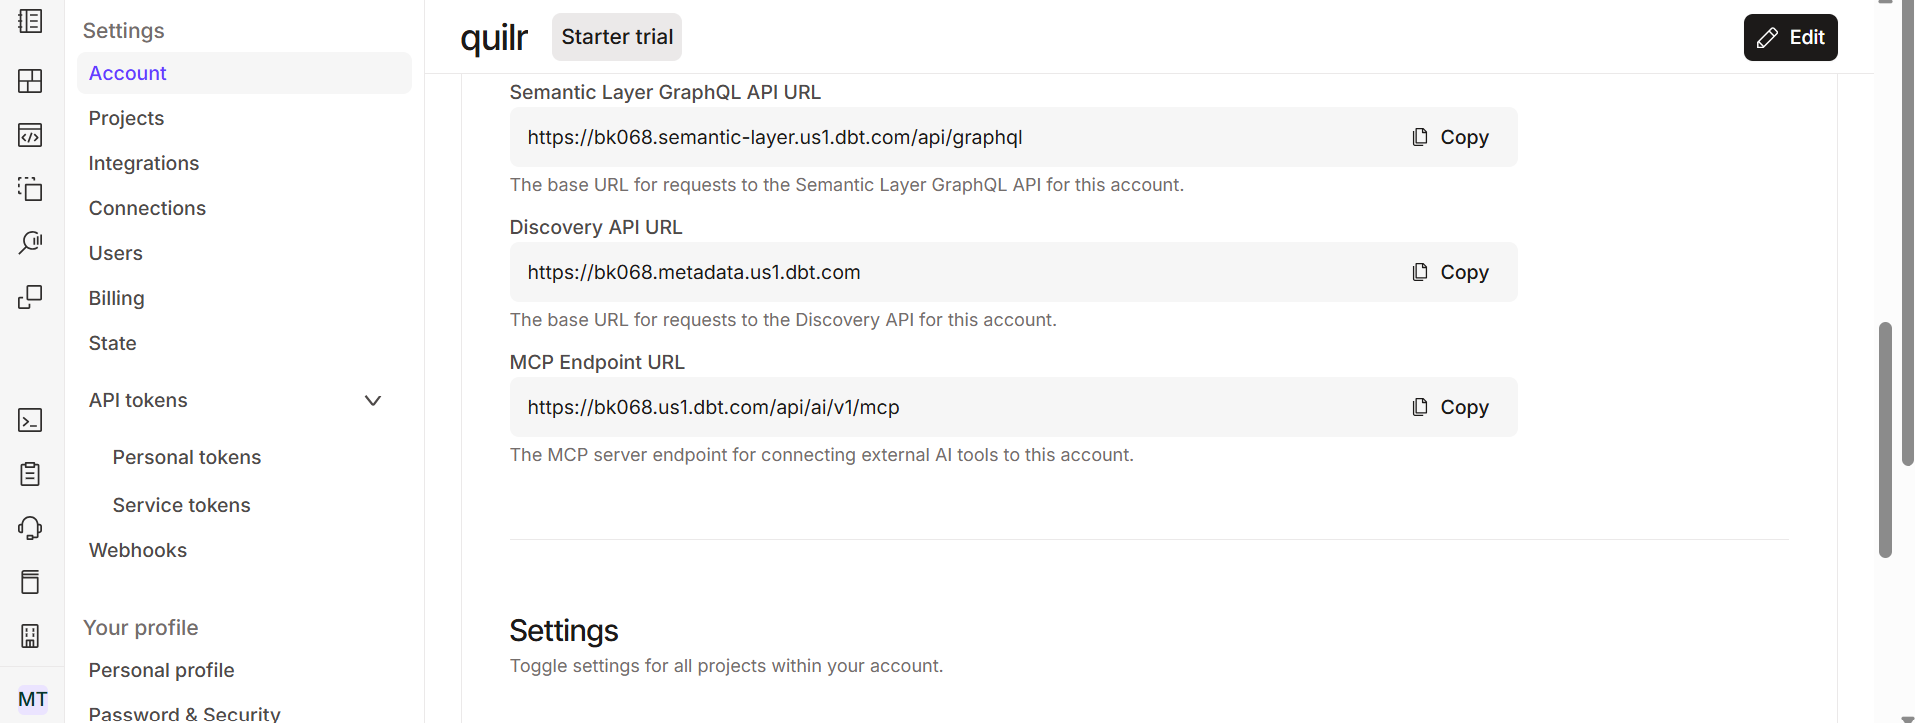Open Personal profile page

point(162,670)
